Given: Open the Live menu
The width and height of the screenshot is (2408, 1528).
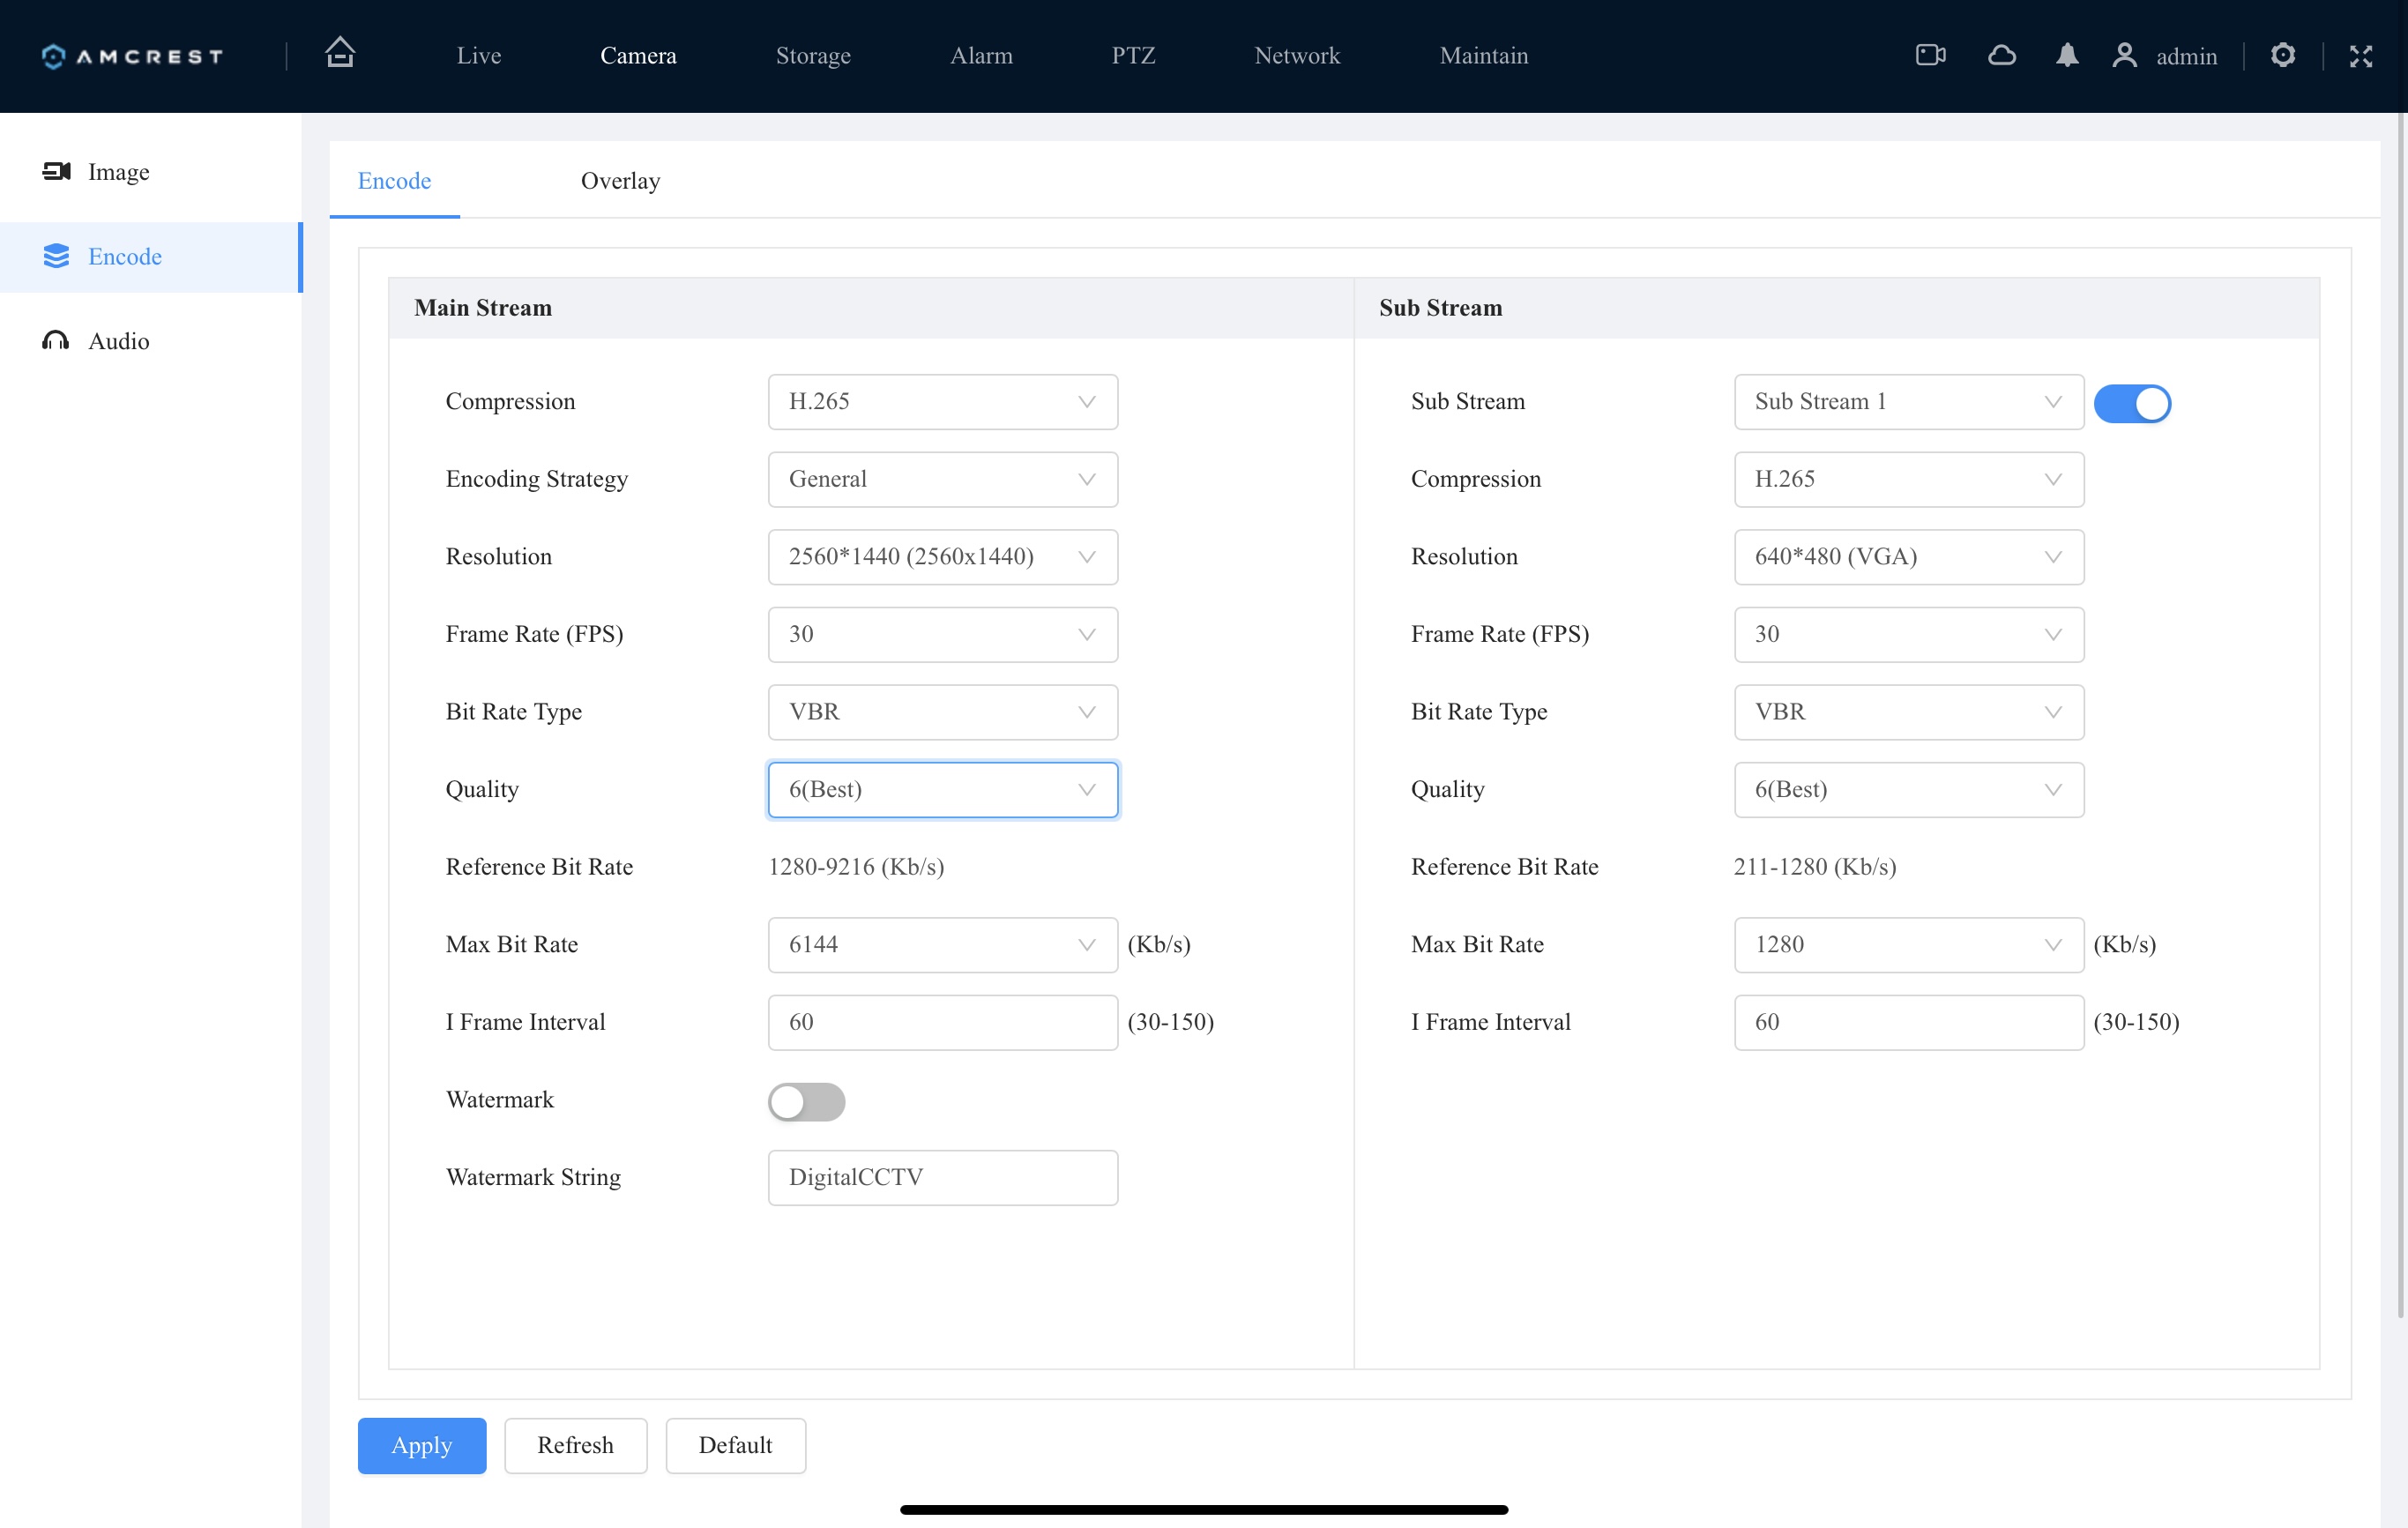Looking at the screenshot, I should [479, 56].
